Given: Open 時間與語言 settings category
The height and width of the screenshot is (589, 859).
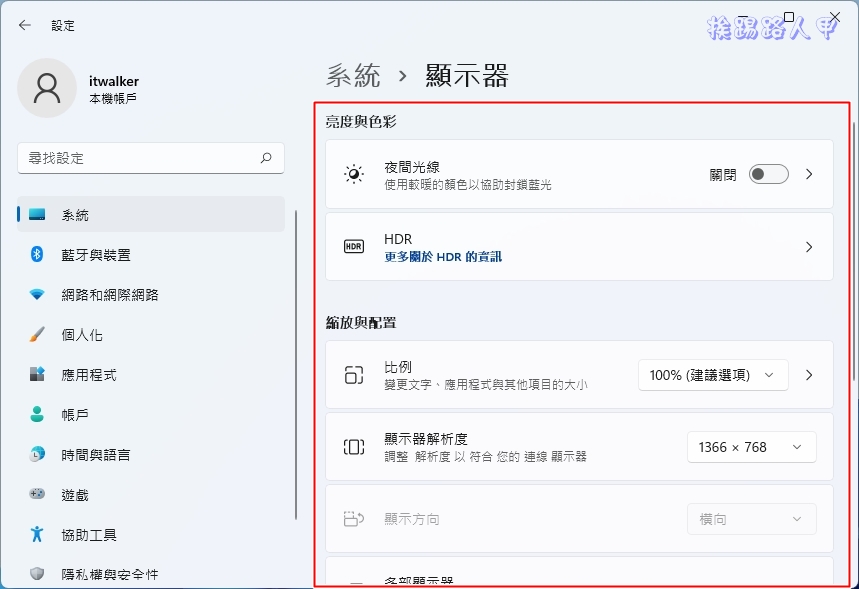Looking at the screenshot, I should tap(151, 454).
